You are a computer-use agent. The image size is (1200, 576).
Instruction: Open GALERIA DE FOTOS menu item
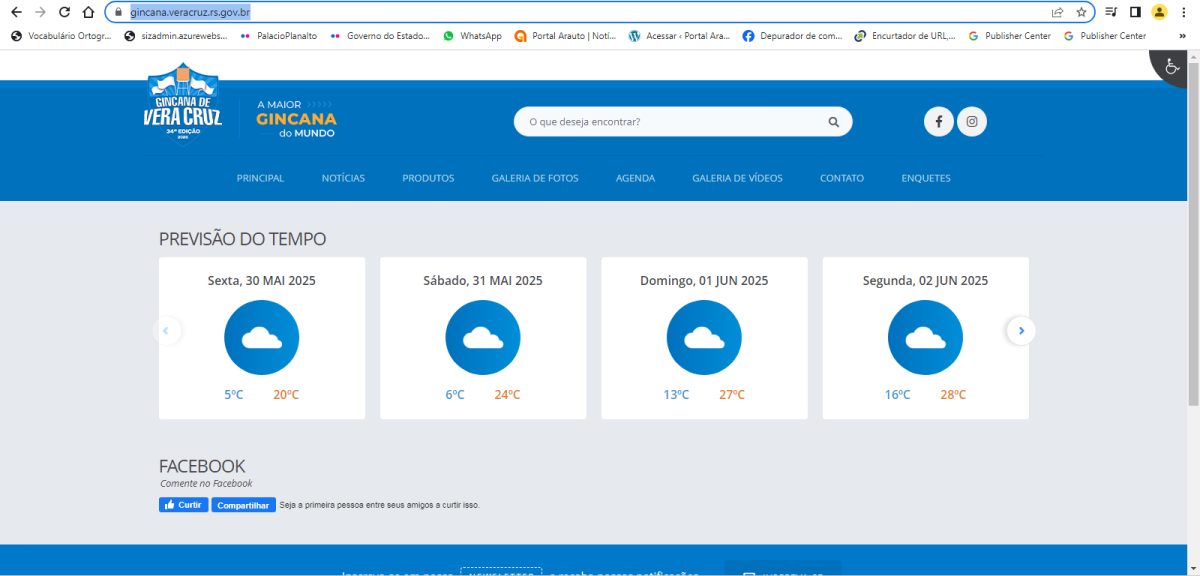pyautogui.click(x=535, y=178)
